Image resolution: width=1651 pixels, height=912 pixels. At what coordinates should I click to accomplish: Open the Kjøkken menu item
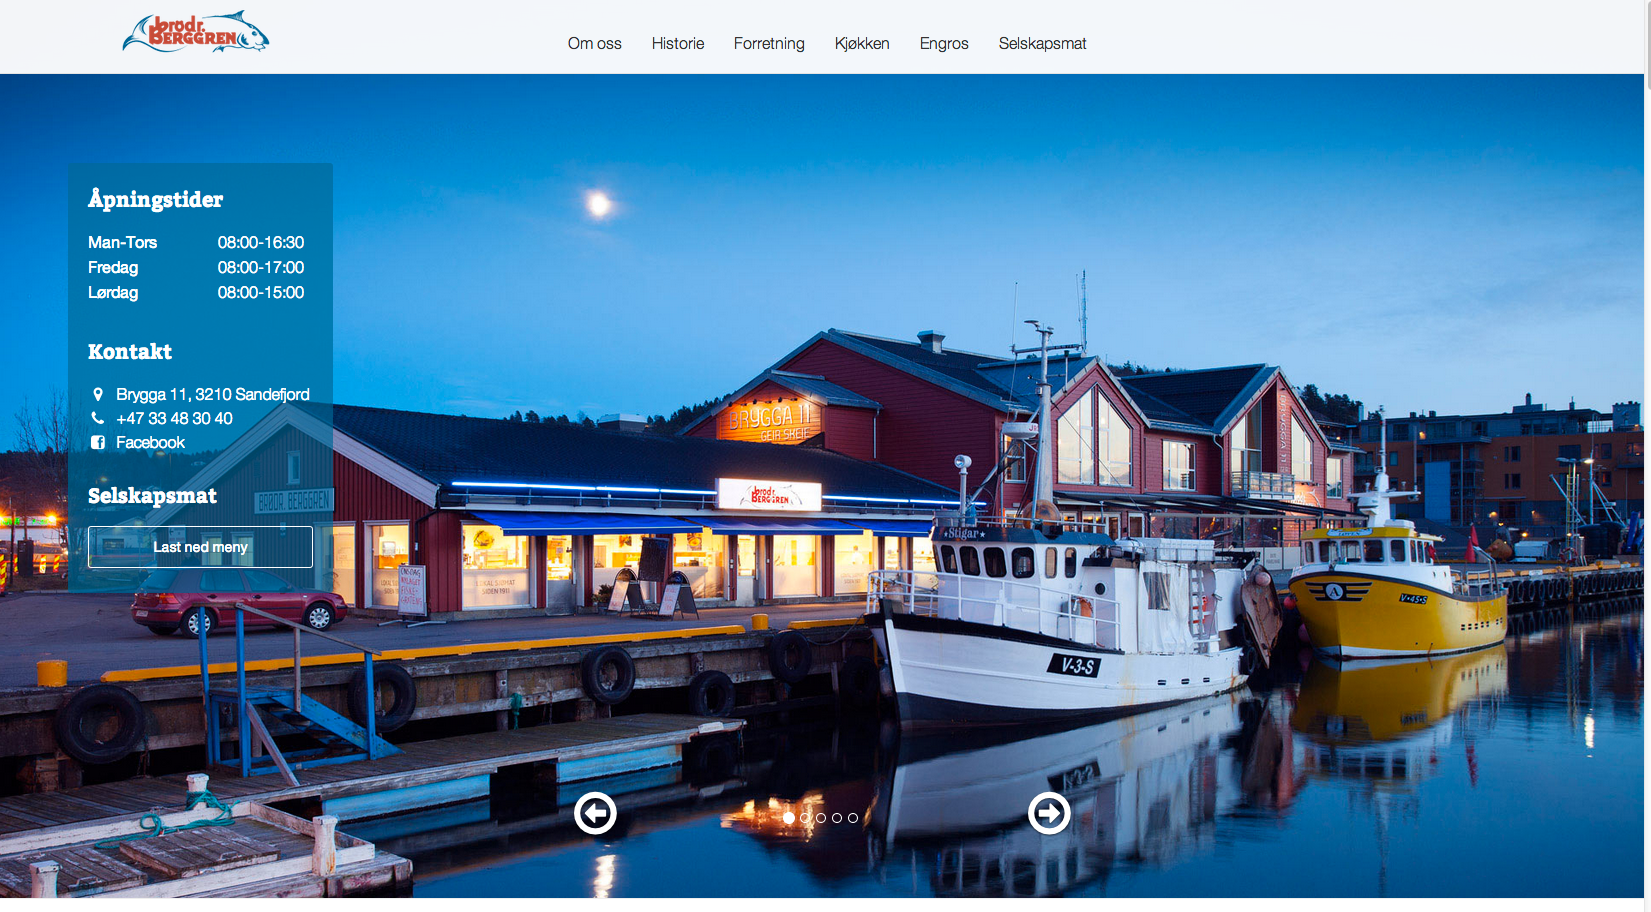point(862,43)
